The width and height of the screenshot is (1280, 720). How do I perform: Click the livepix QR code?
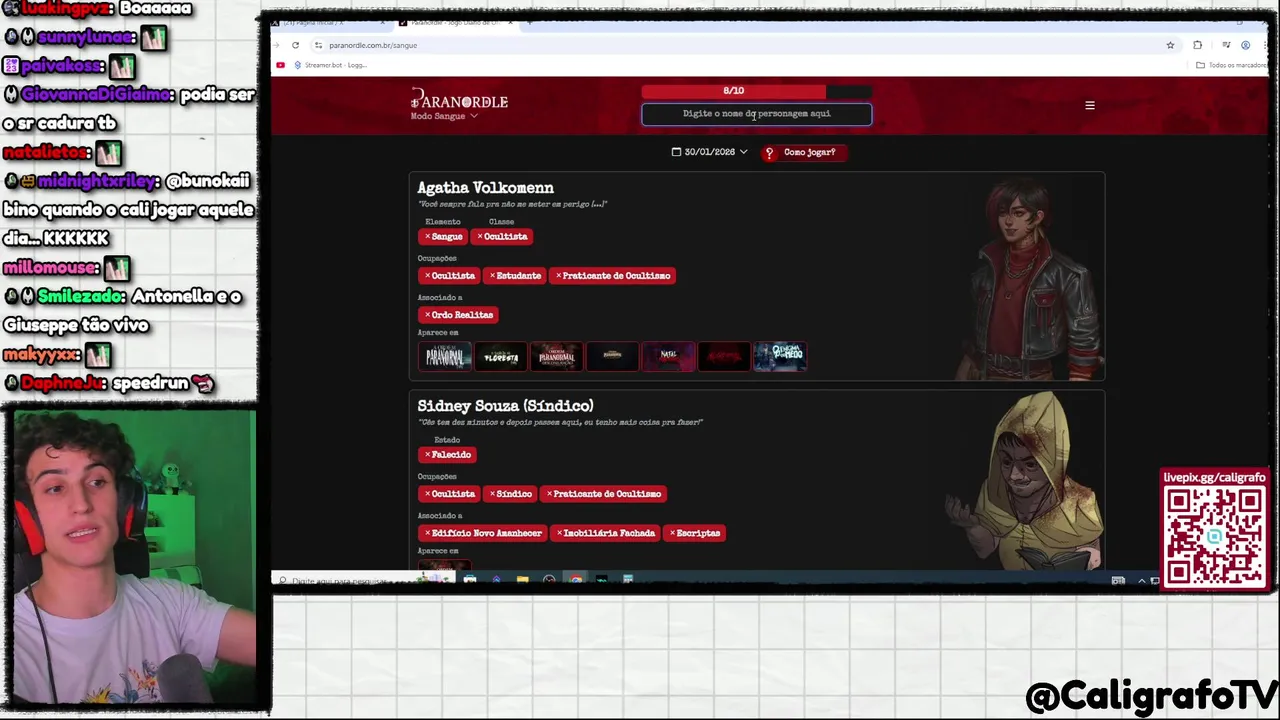pos(1214,535)
